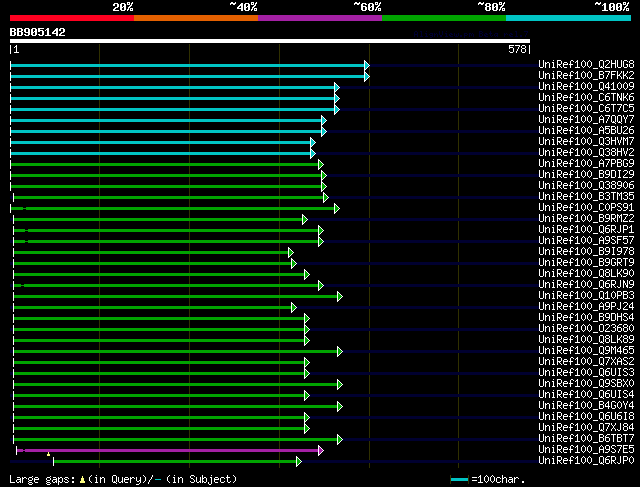Select the UniRef100_B9RMZ2 label
This screenshot has width=640, height=487.
coord(586,218)
